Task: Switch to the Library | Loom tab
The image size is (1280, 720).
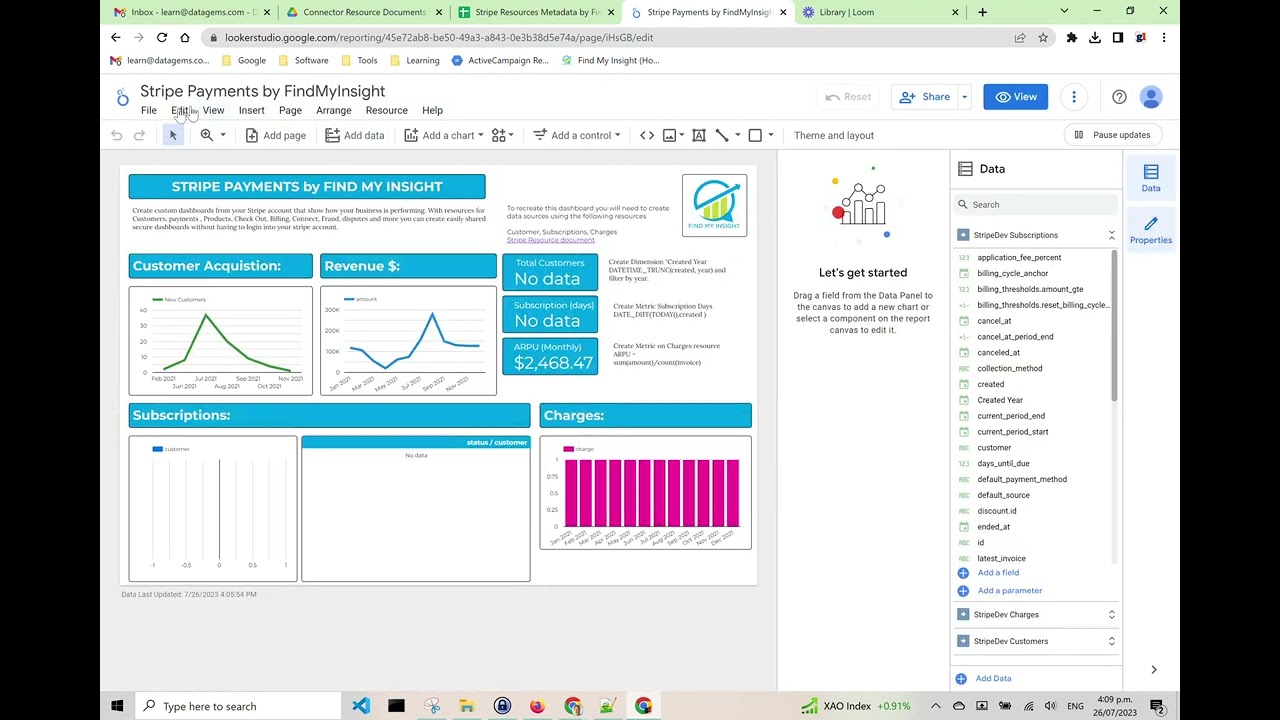Action: [x=882, y=12]
